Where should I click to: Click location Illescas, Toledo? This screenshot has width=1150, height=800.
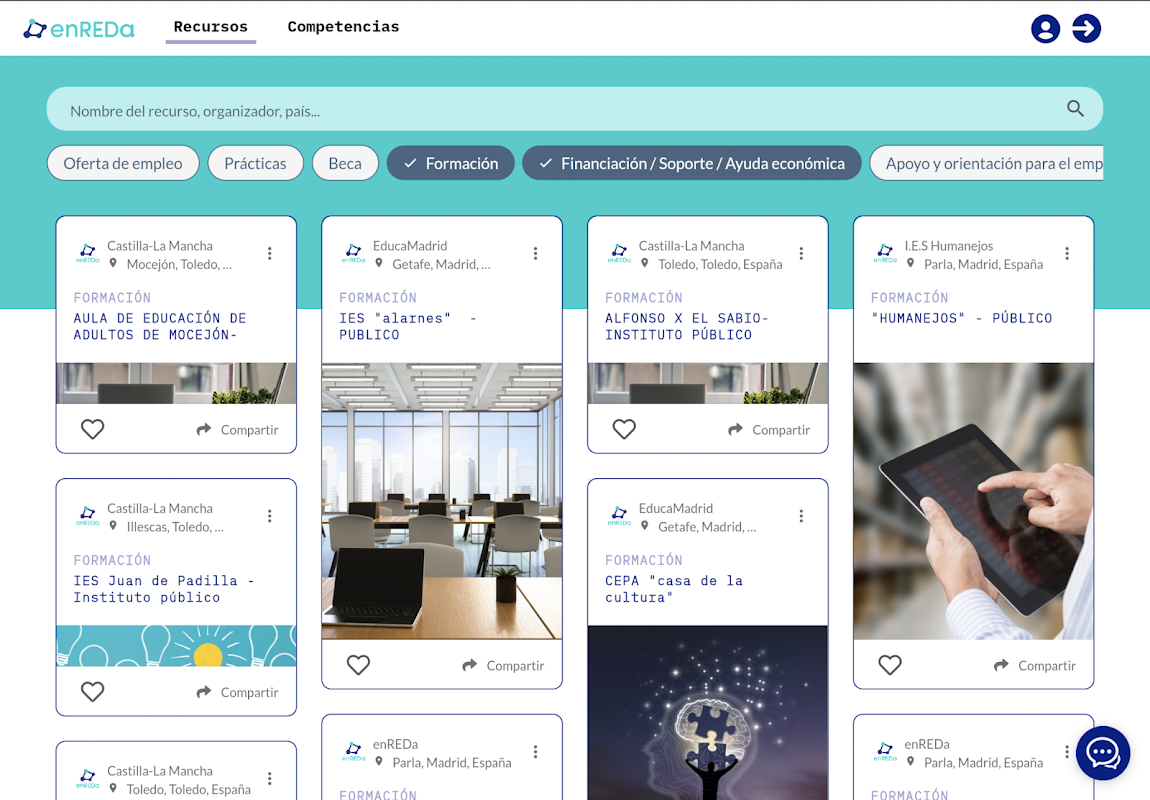point(175,526)
